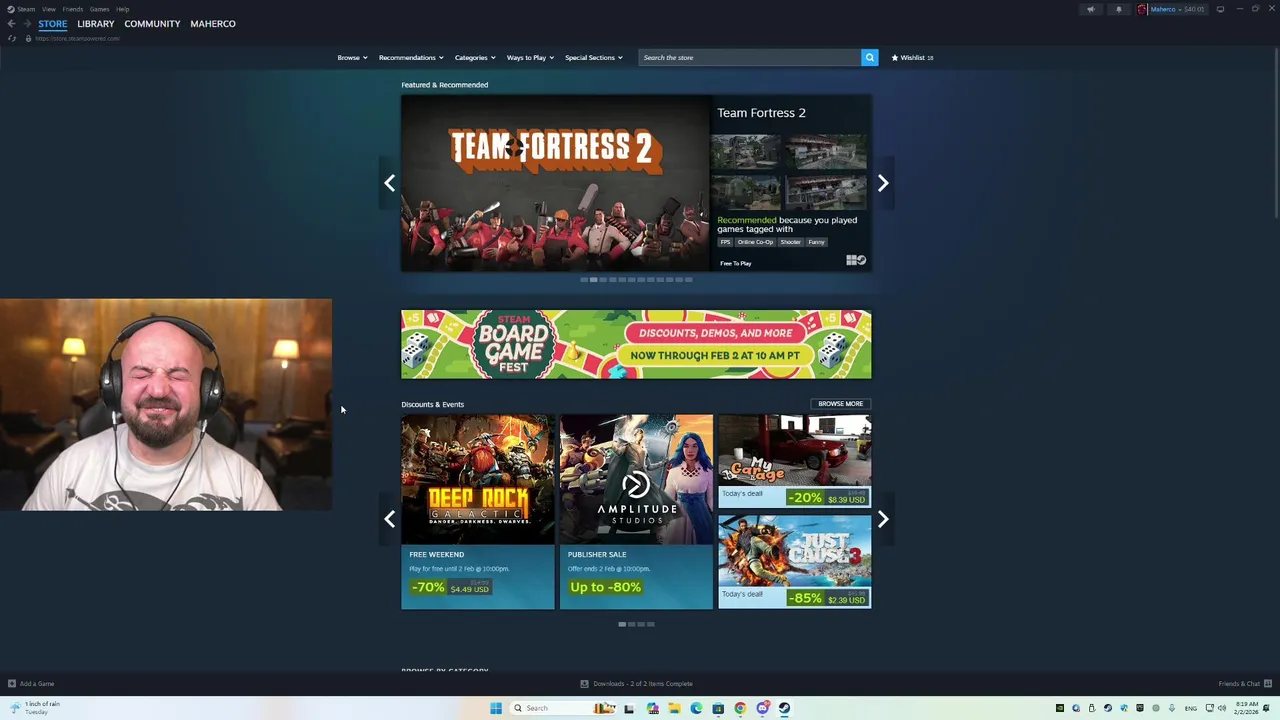1280x720 pixels.
Task: Expand the Ways to Play dropdown
Action: point(530,57)
